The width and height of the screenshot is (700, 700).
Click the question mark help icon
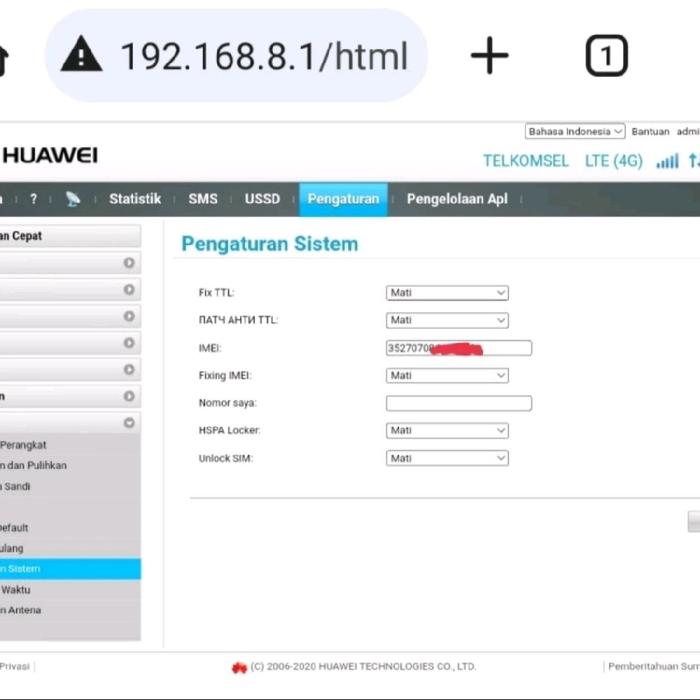(33, 199)
